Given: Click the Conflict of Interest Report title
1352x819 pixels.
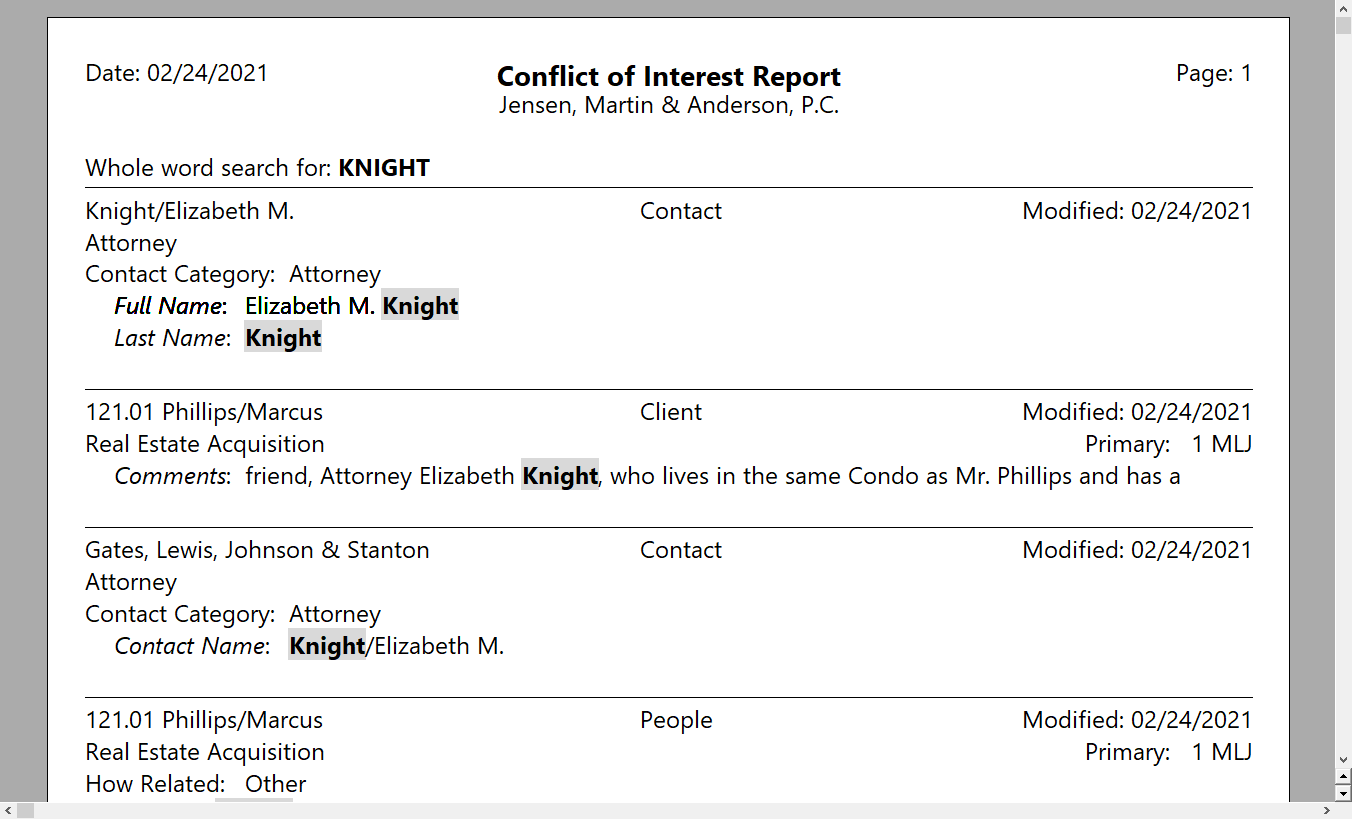Looking at the screenshot, I should (668, 77).
